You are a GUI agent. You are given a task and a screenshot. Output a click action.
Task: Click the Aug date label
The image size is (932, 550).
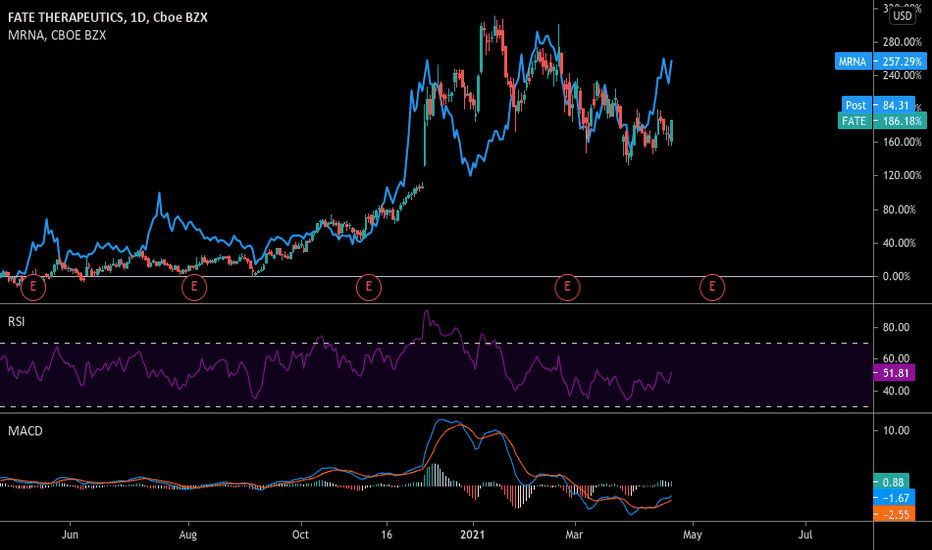(188, 535)
